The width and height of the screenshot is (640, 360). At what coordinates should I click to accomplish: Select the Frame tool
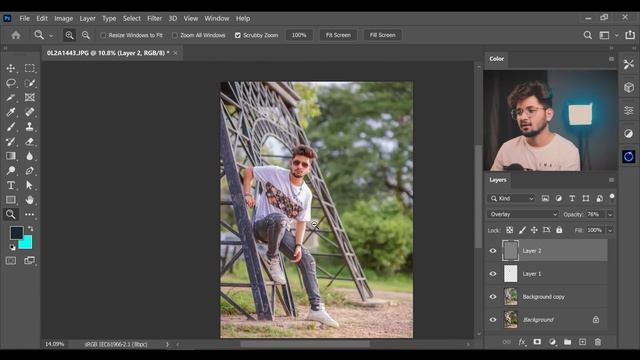pyautogui.click(x=29, y=98)
